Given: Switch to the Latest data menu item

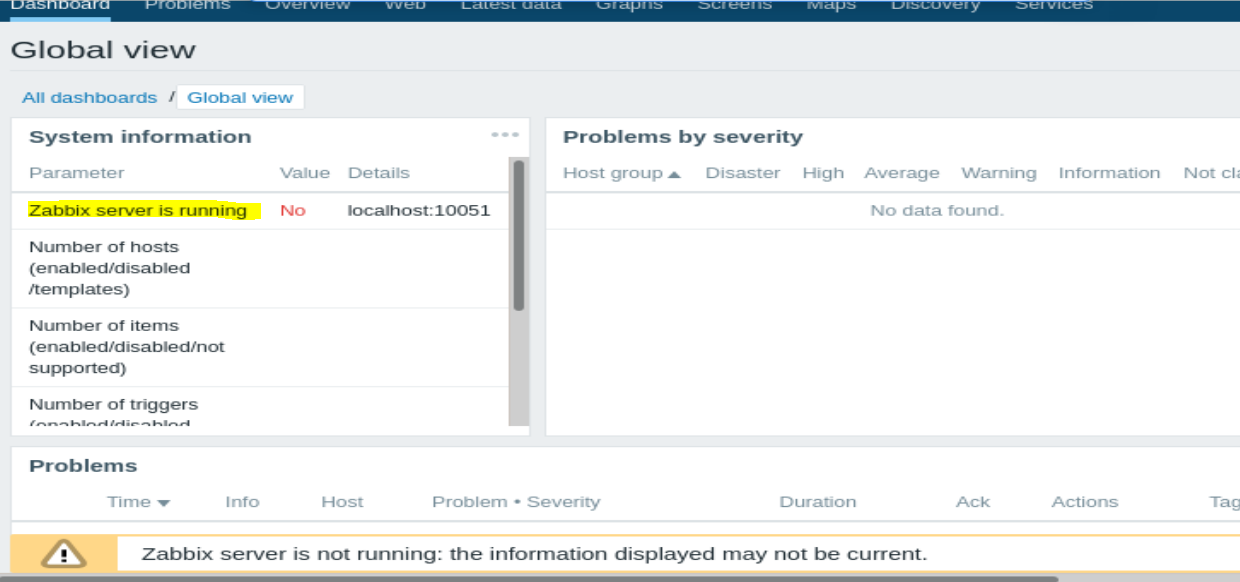Looking at the screenshot, I should point(511,6).
